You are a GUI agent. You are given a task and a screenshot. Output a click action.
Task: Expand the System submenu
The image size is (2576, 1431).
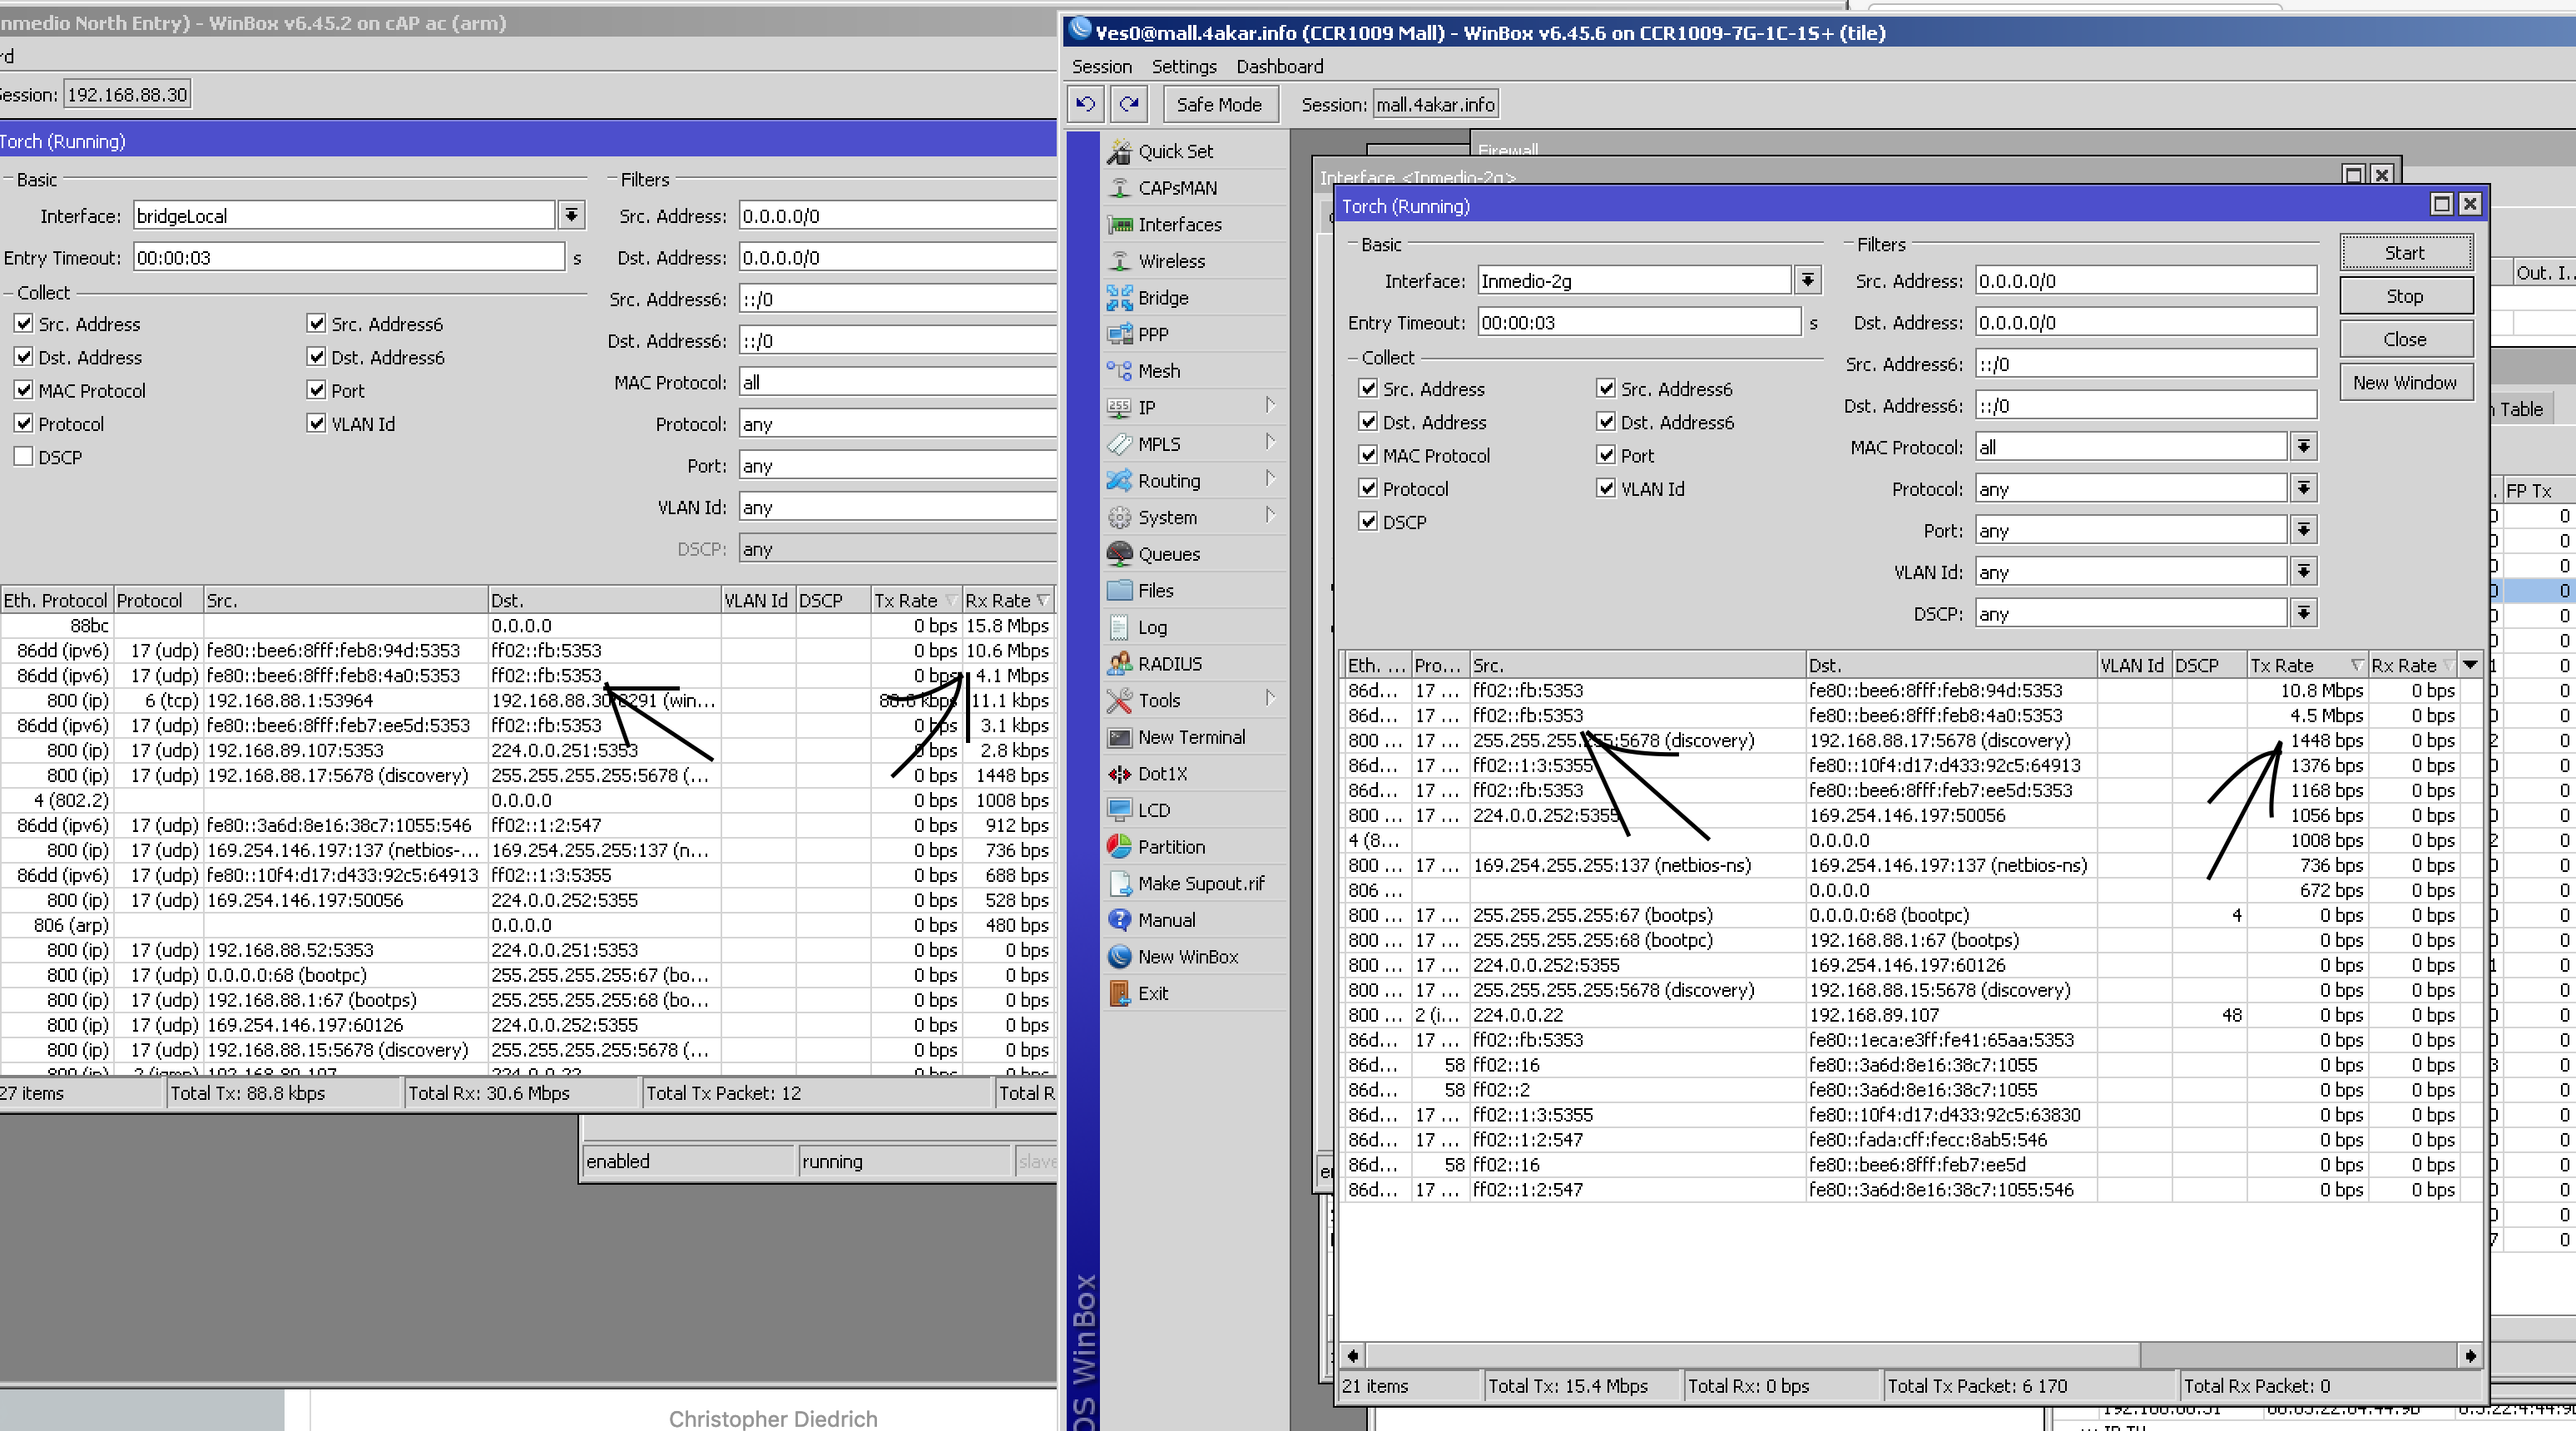coord(1270,515)
